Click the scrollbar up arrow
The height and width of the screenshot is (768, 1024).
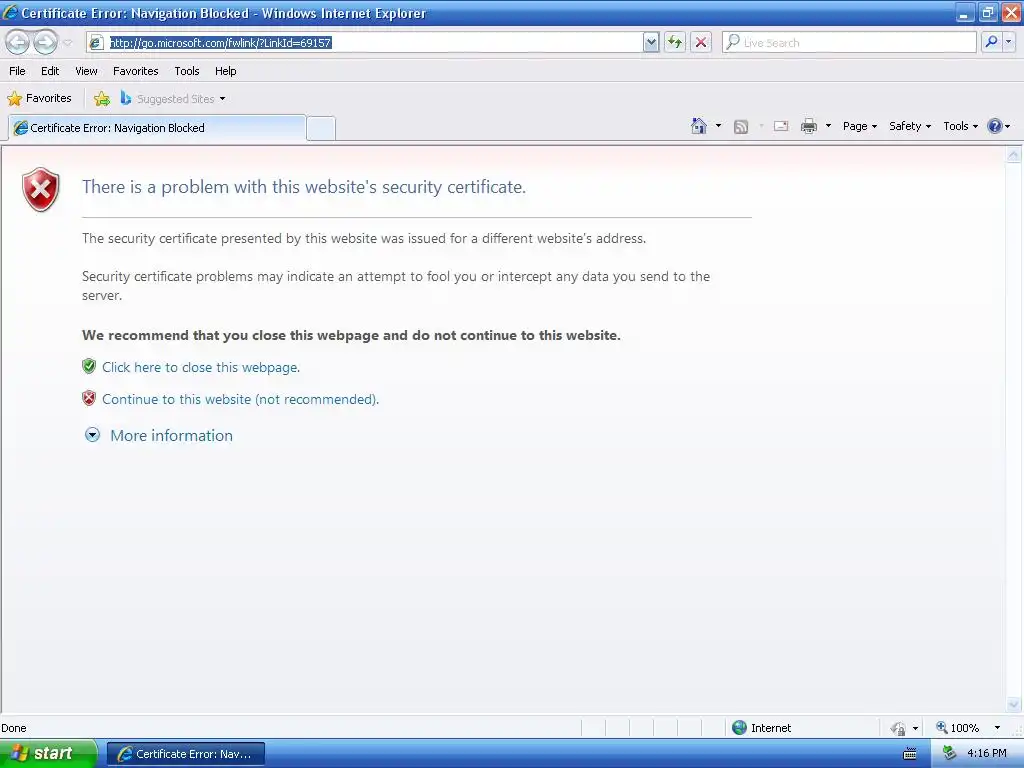point(1014,155)
